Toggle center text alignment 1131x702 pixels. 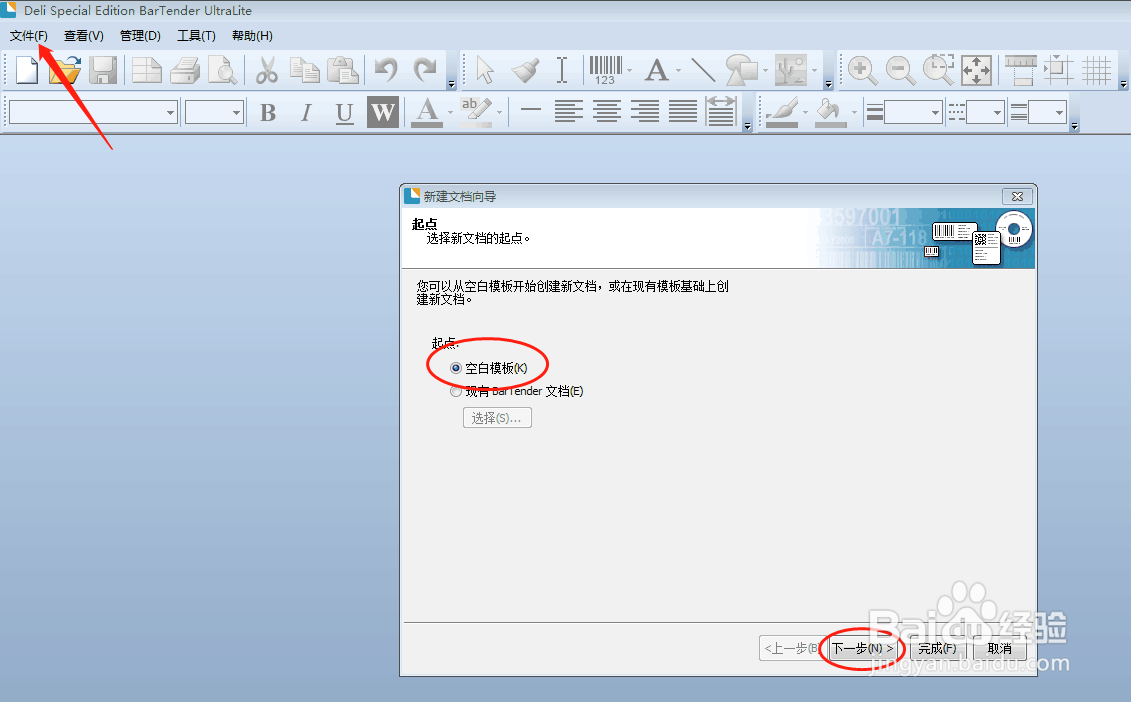[607, 112]
